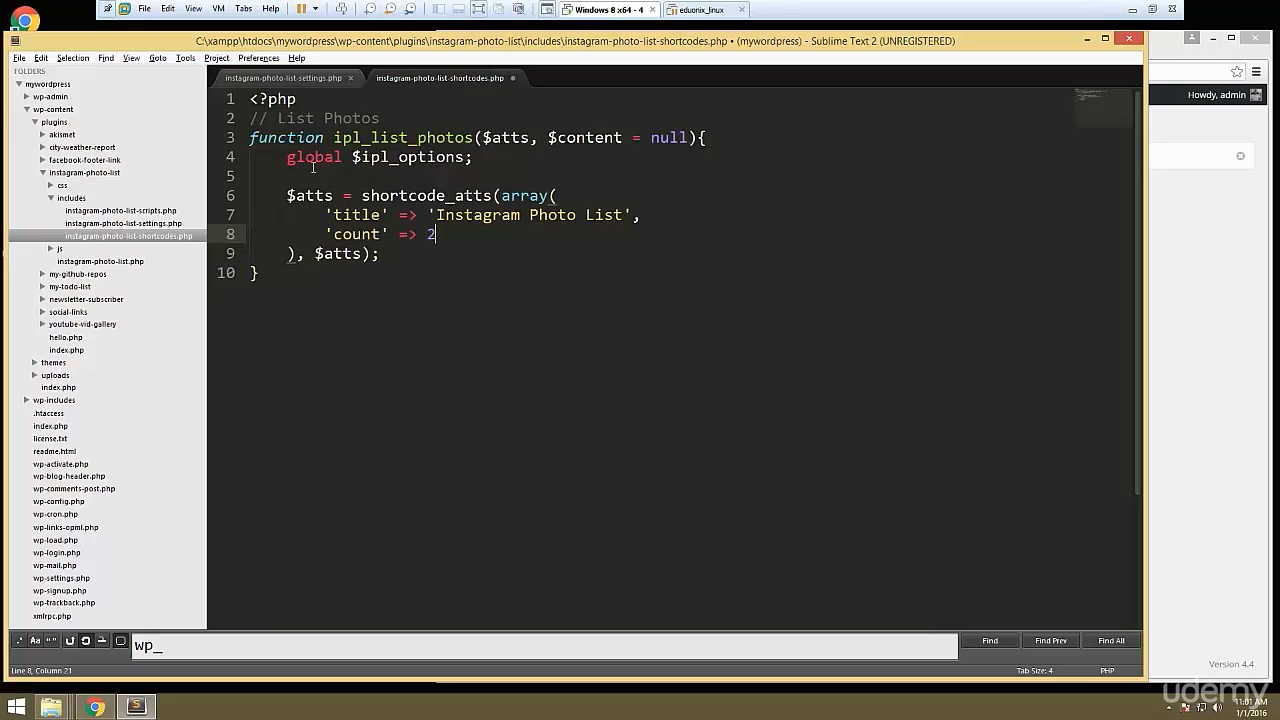Collapse the mywordpress root folder

point(19,84)
